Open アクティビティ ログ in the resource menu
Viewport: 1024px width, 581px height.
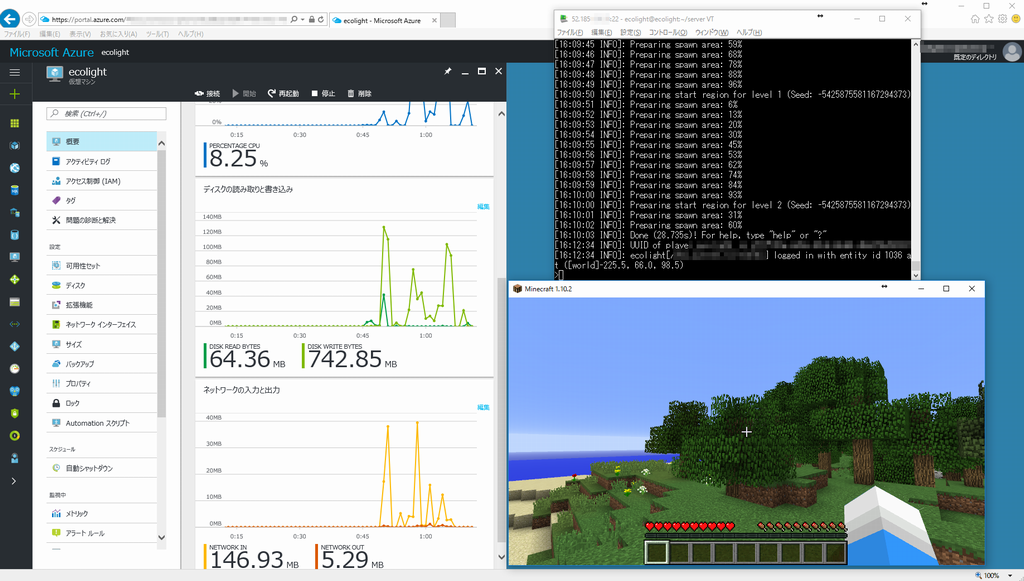tap(102, 161)
